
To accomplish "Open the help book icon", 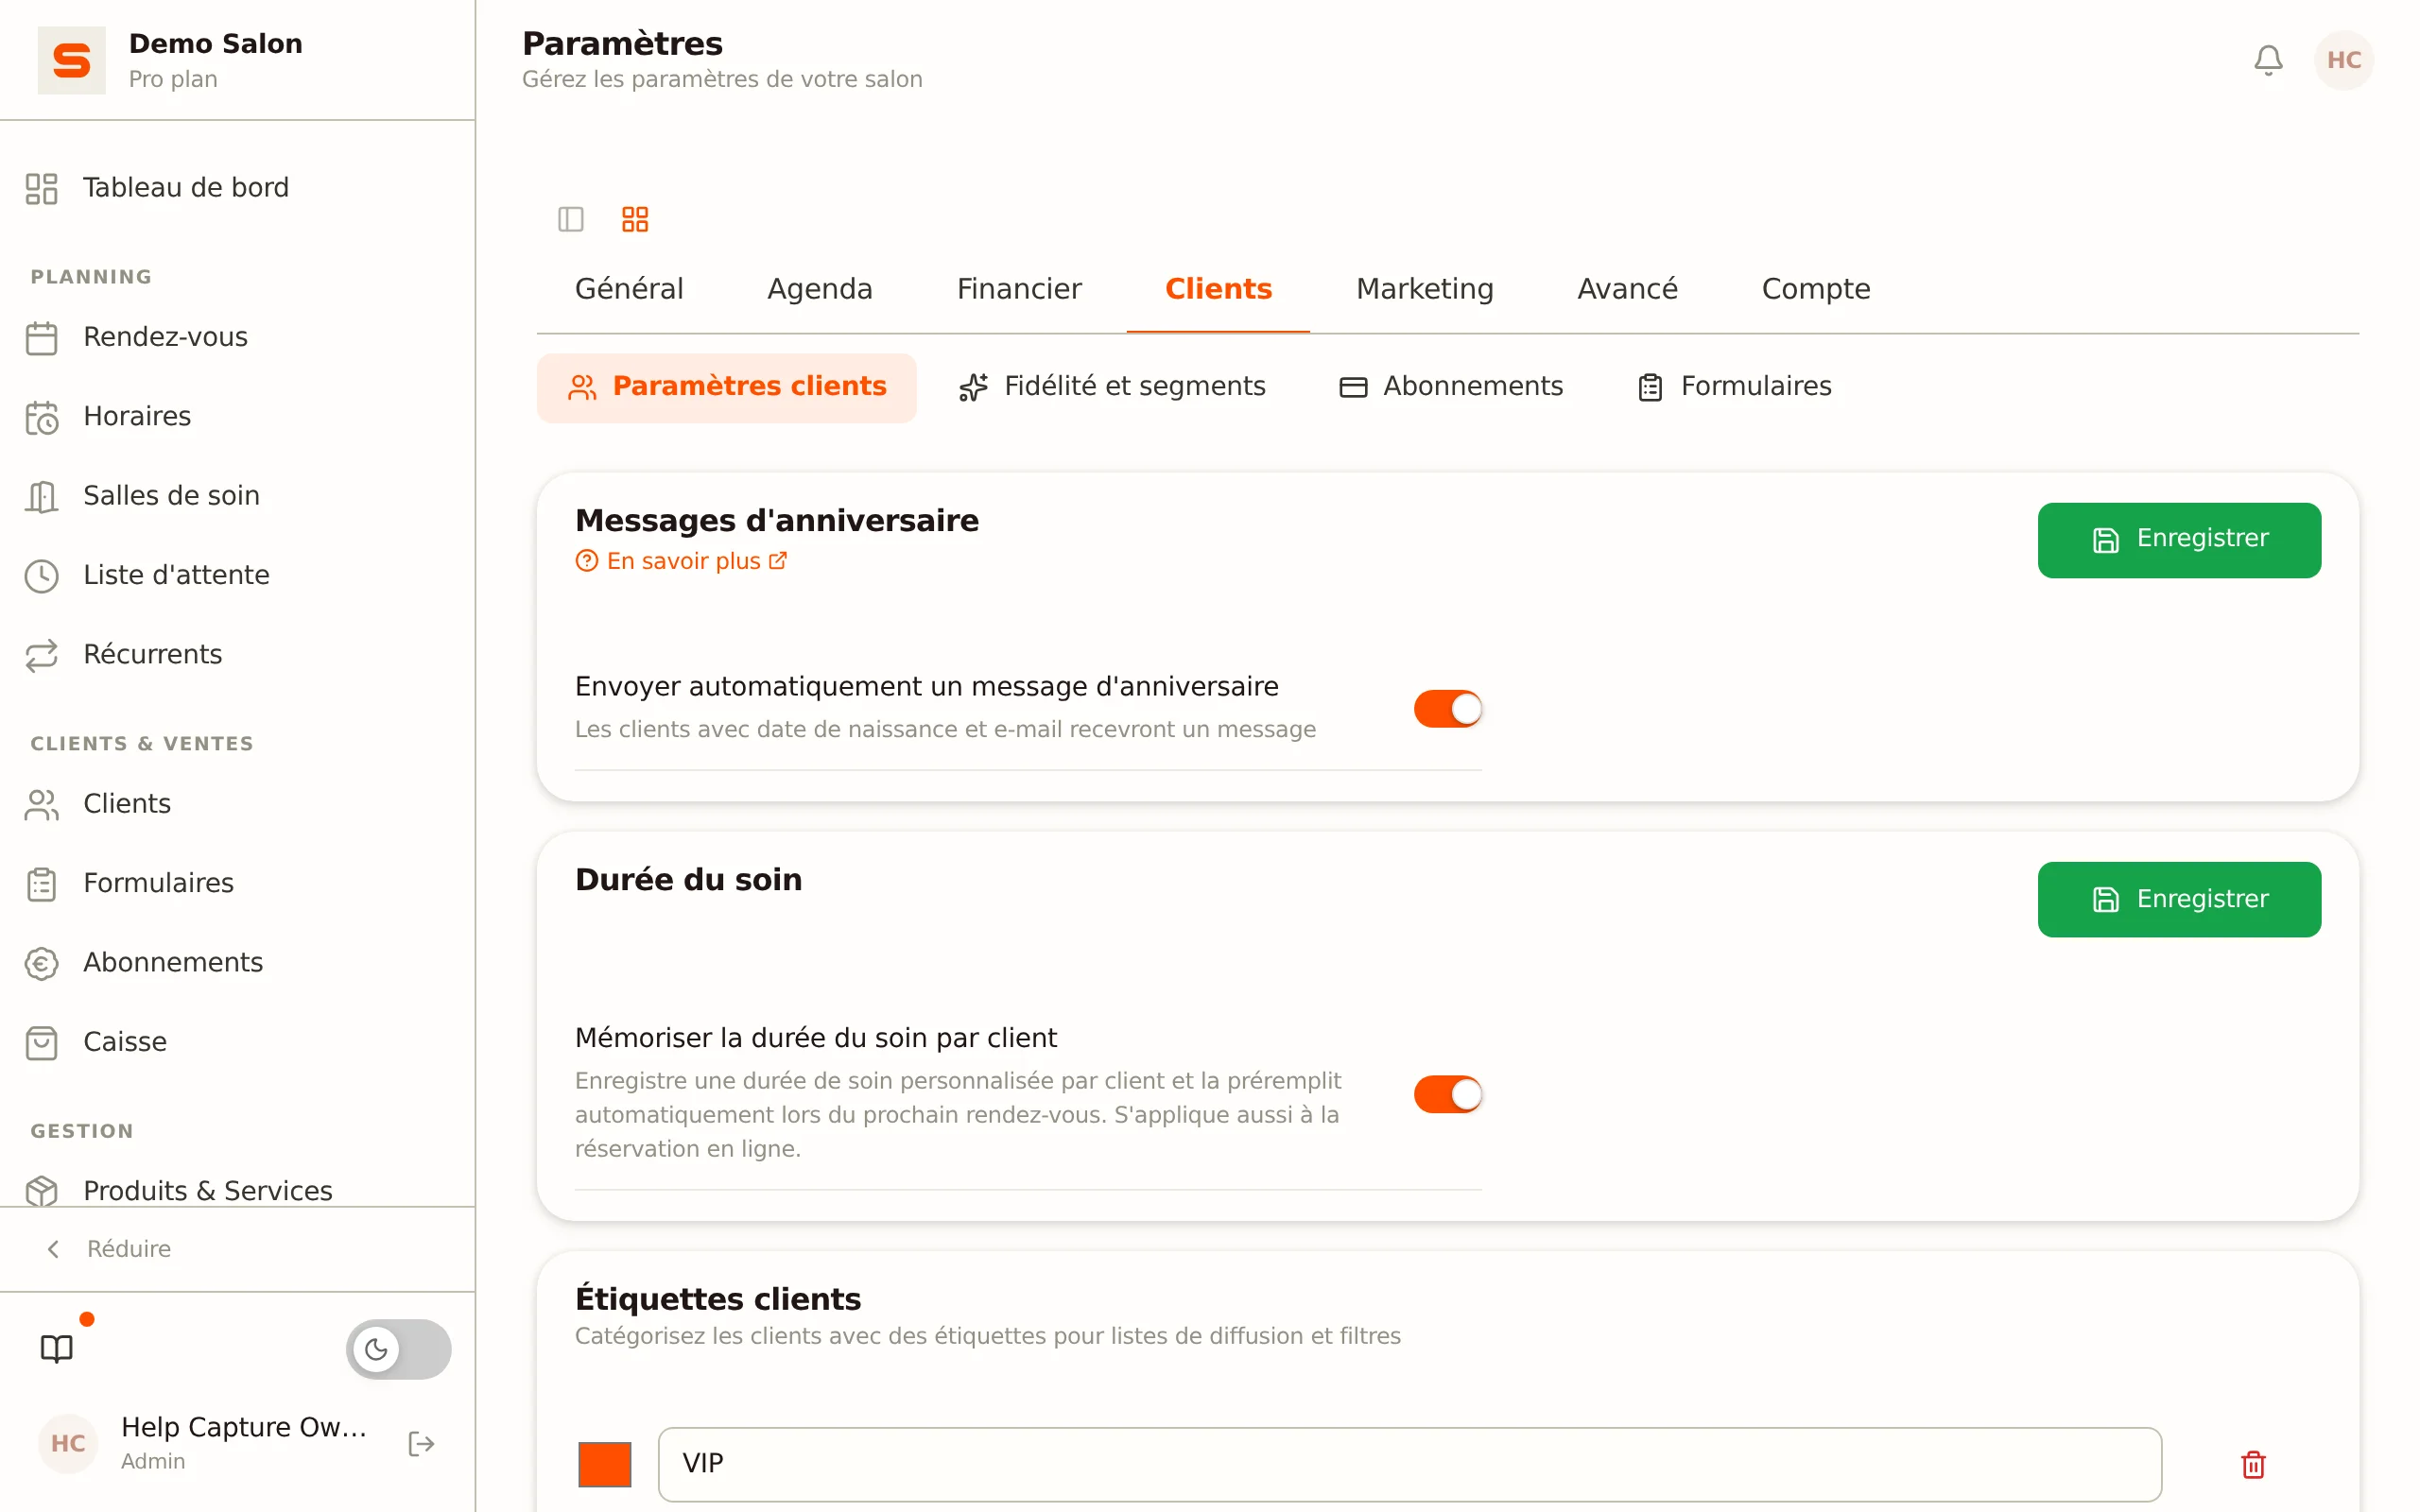I will tap(57, 1349).
